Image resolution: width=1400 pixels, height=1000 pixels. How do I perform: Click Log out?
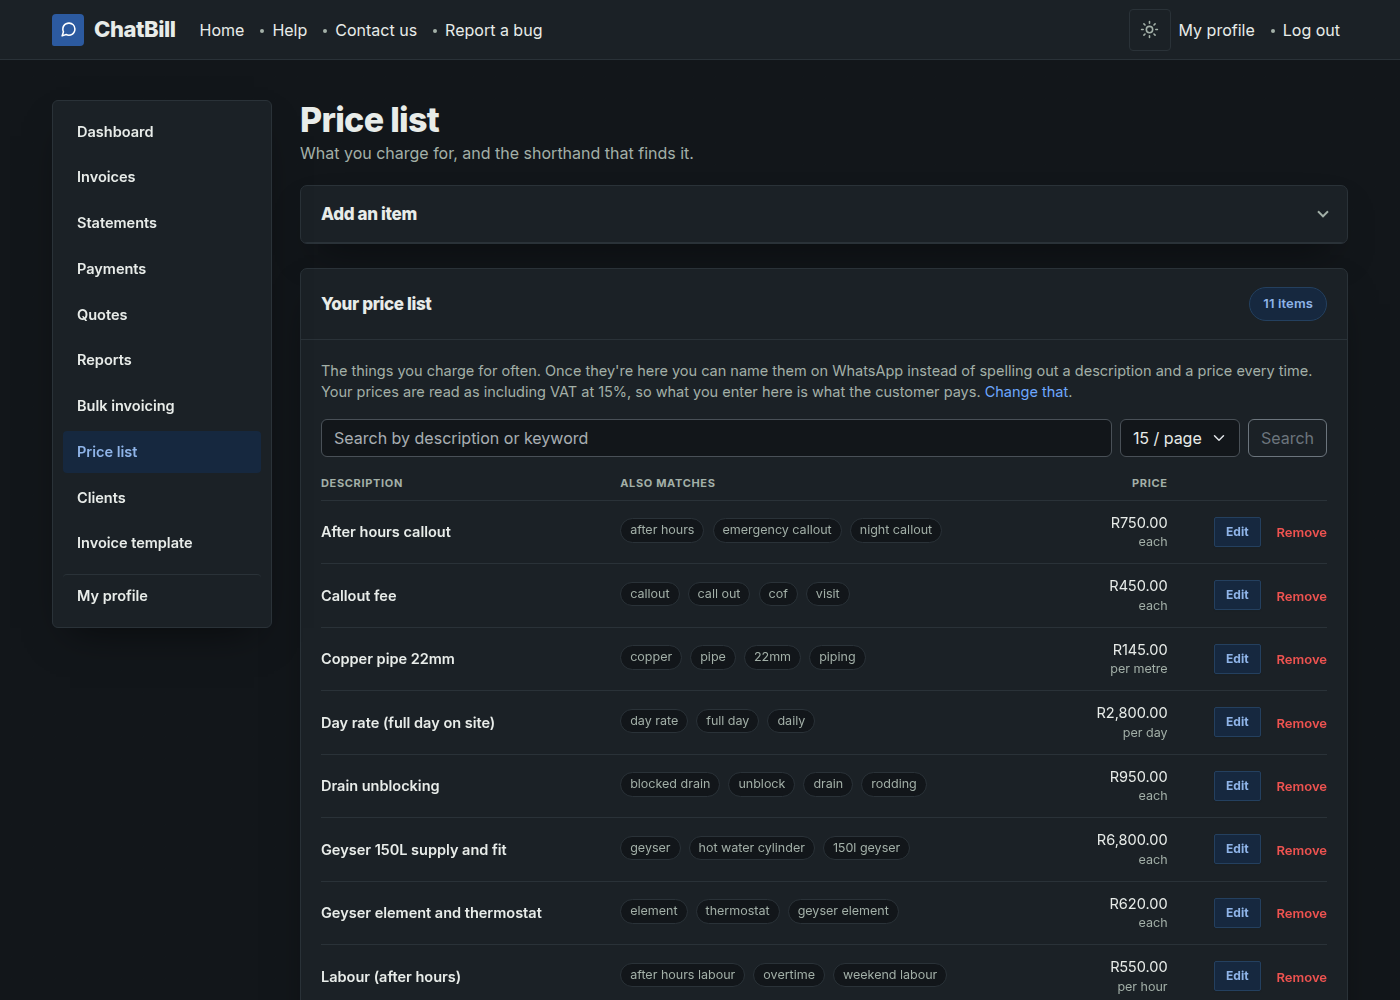click(1311, 30)
